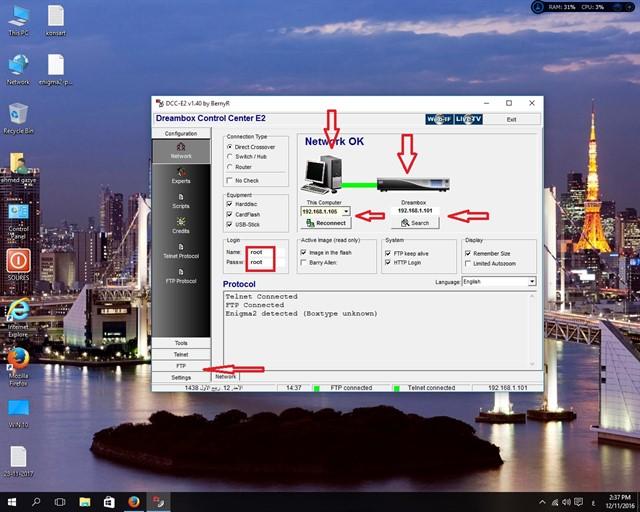Image resolution: width=640 pixels, height=512 pixels.
Task: Open the WIN 10 desktop icon
Action: (18, 413)
